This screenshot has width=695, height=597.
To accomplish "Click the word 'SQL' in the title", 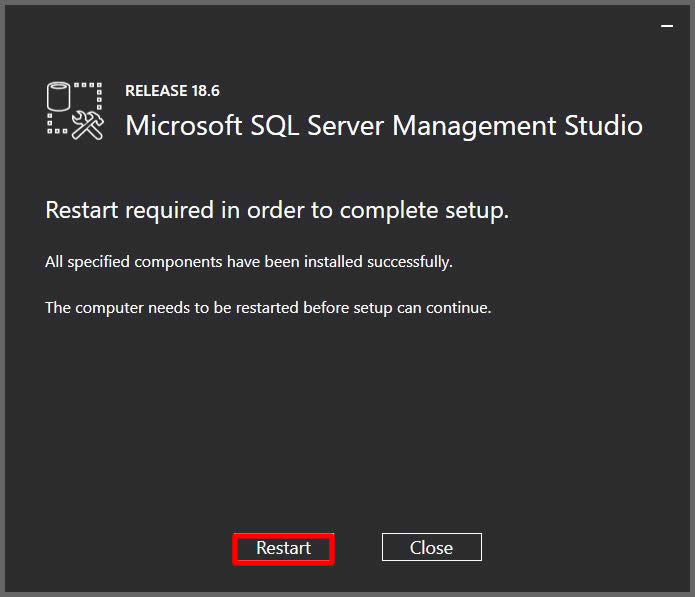I will [x=275, y=126].
